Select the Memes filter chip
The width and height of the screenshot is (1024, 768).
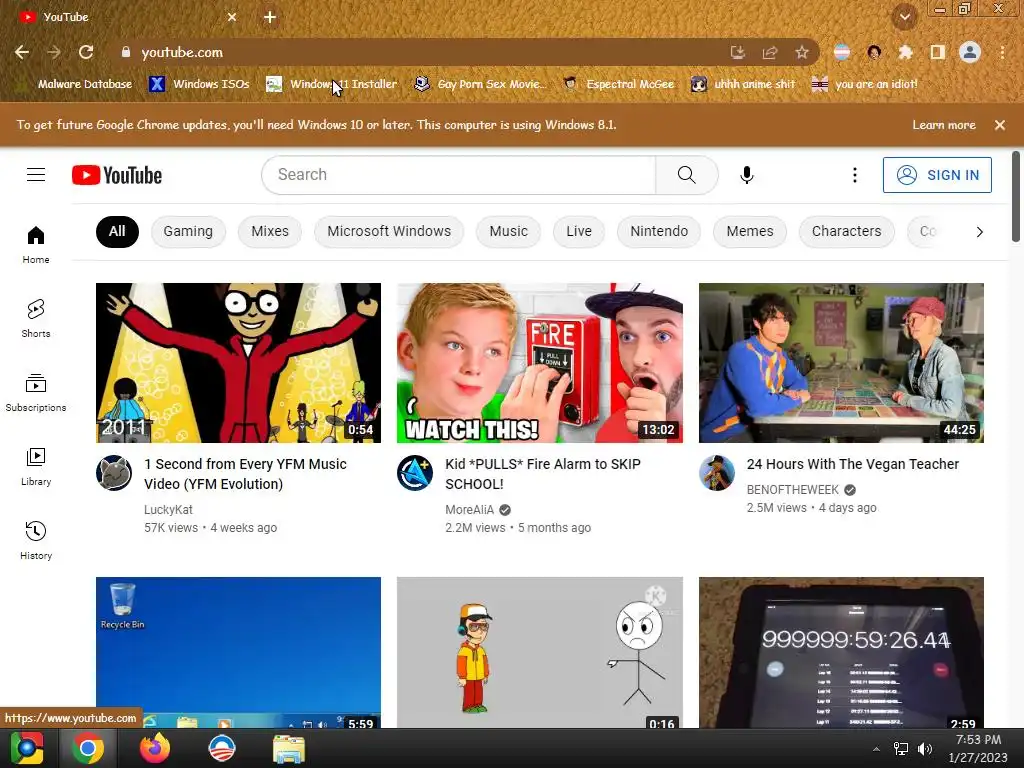point(750,232)
